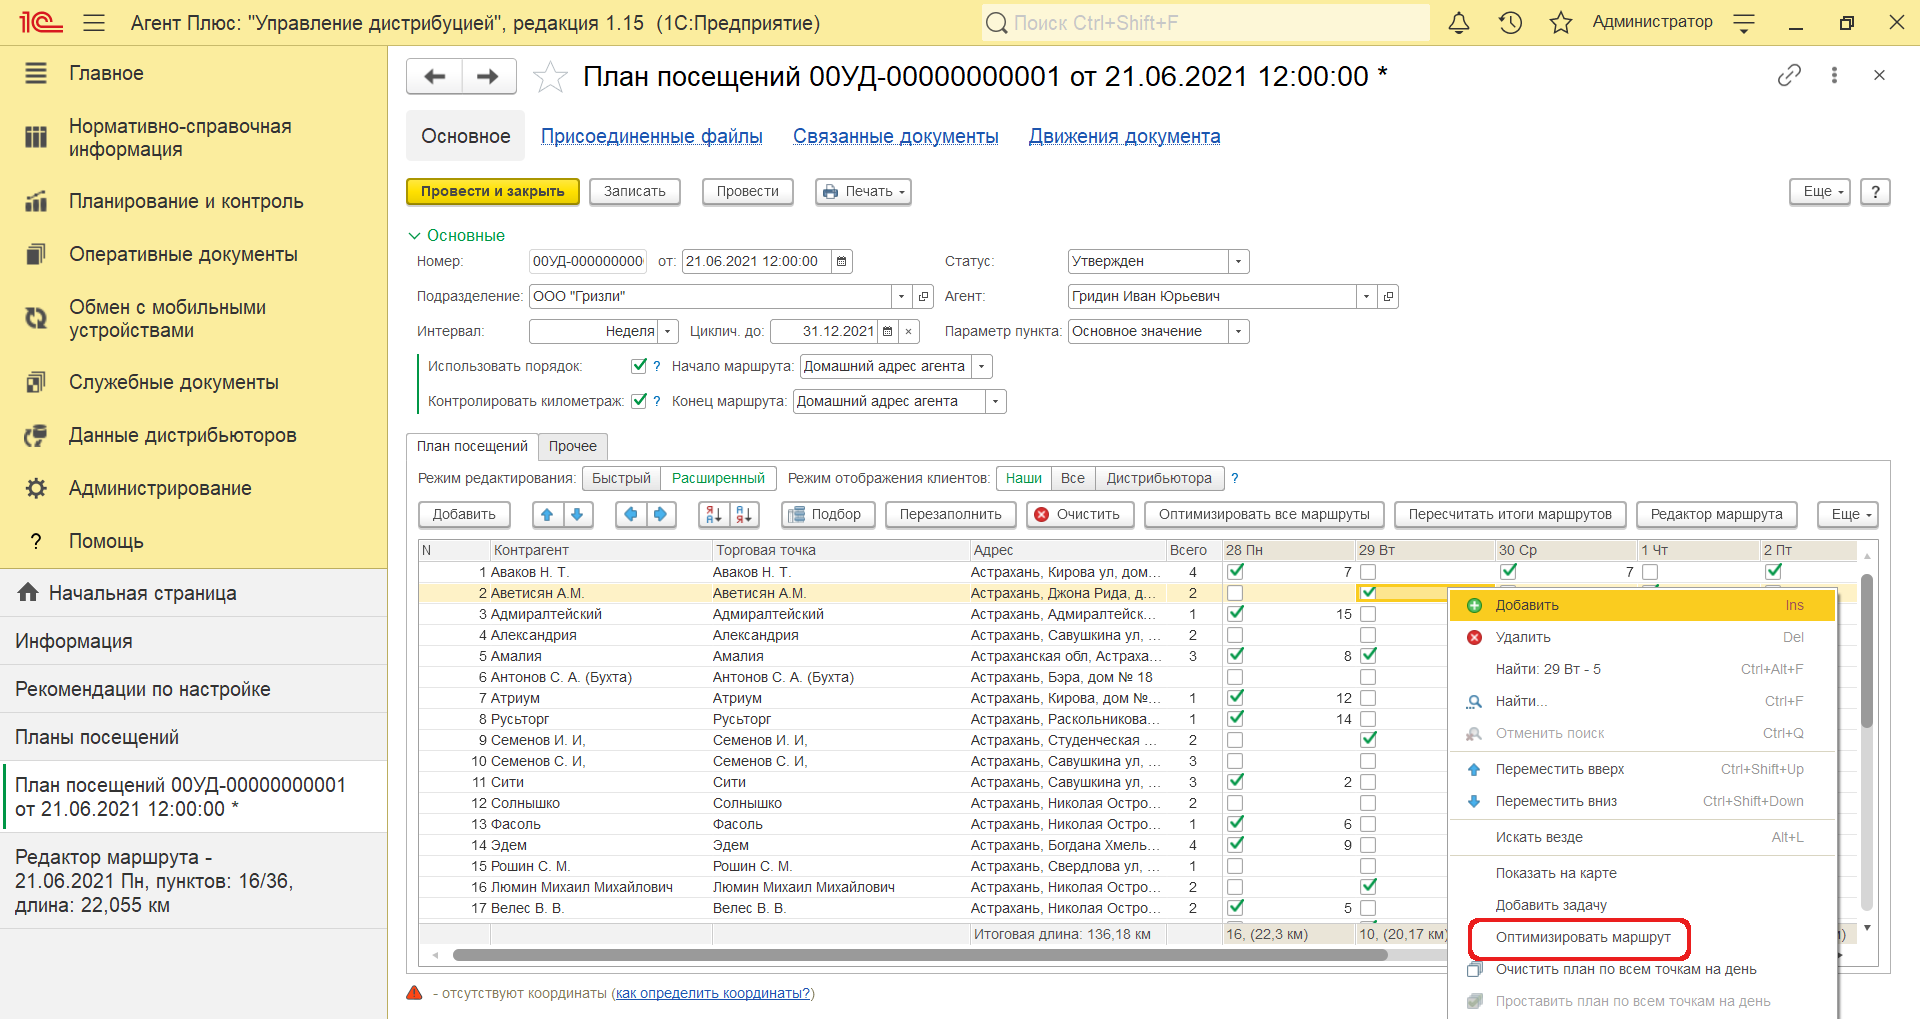Image resolution: width=1920 pixels, height=1019 pixels.
Task: Open Начало маршрута dropdown
Action: (x=981, y=367)
